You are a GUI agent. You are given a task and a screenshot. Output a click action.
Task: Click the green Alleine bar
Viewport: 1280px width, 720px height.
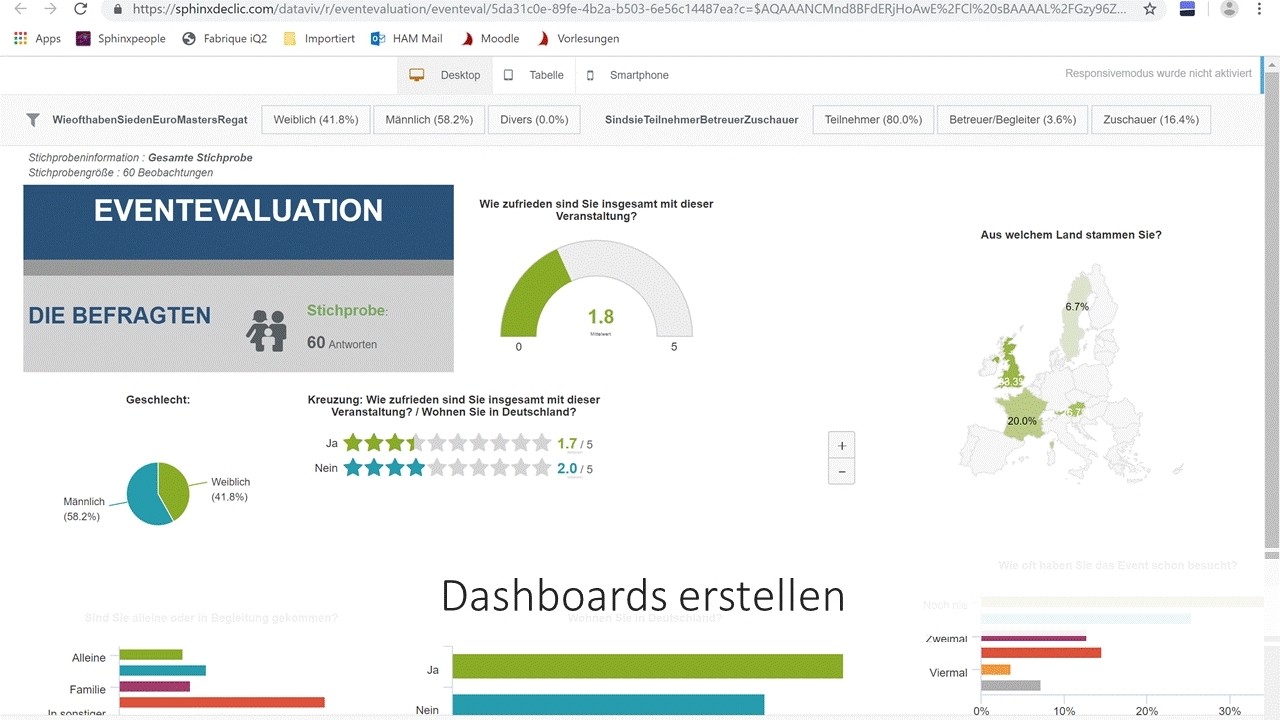click(x=151, y=654)
